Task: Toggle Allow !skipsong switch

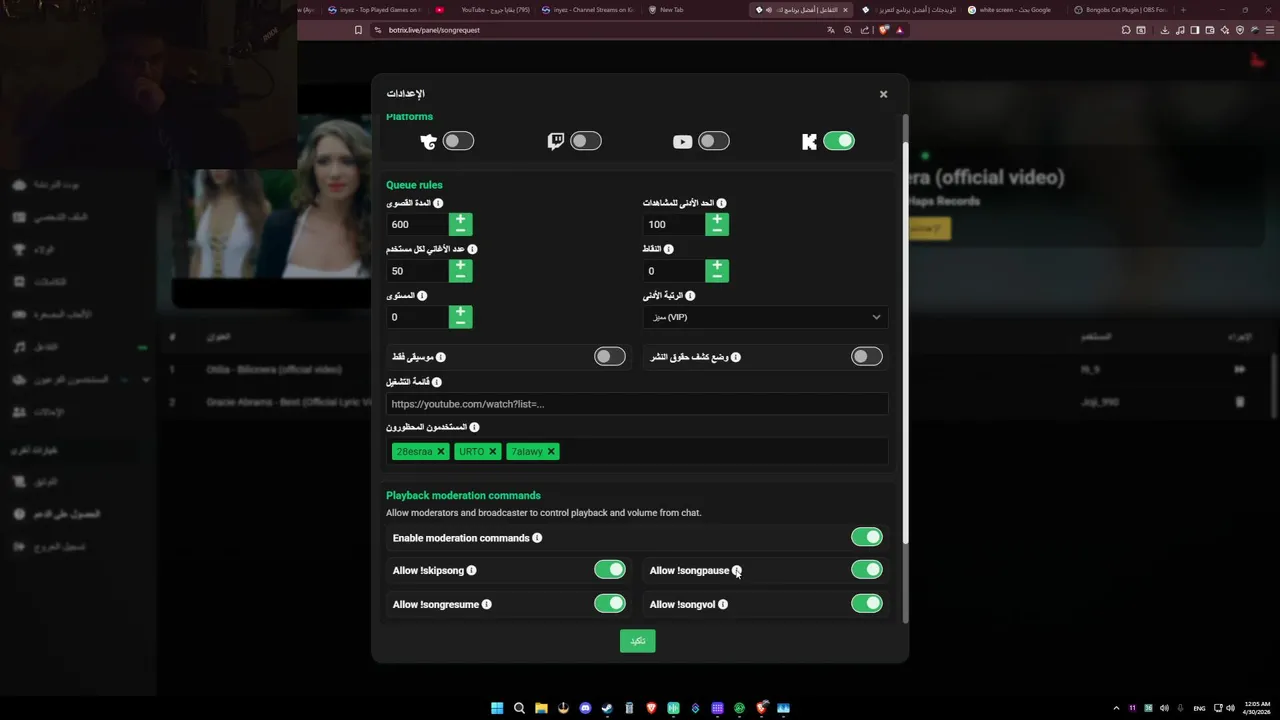Action: (x=609, y=570)
